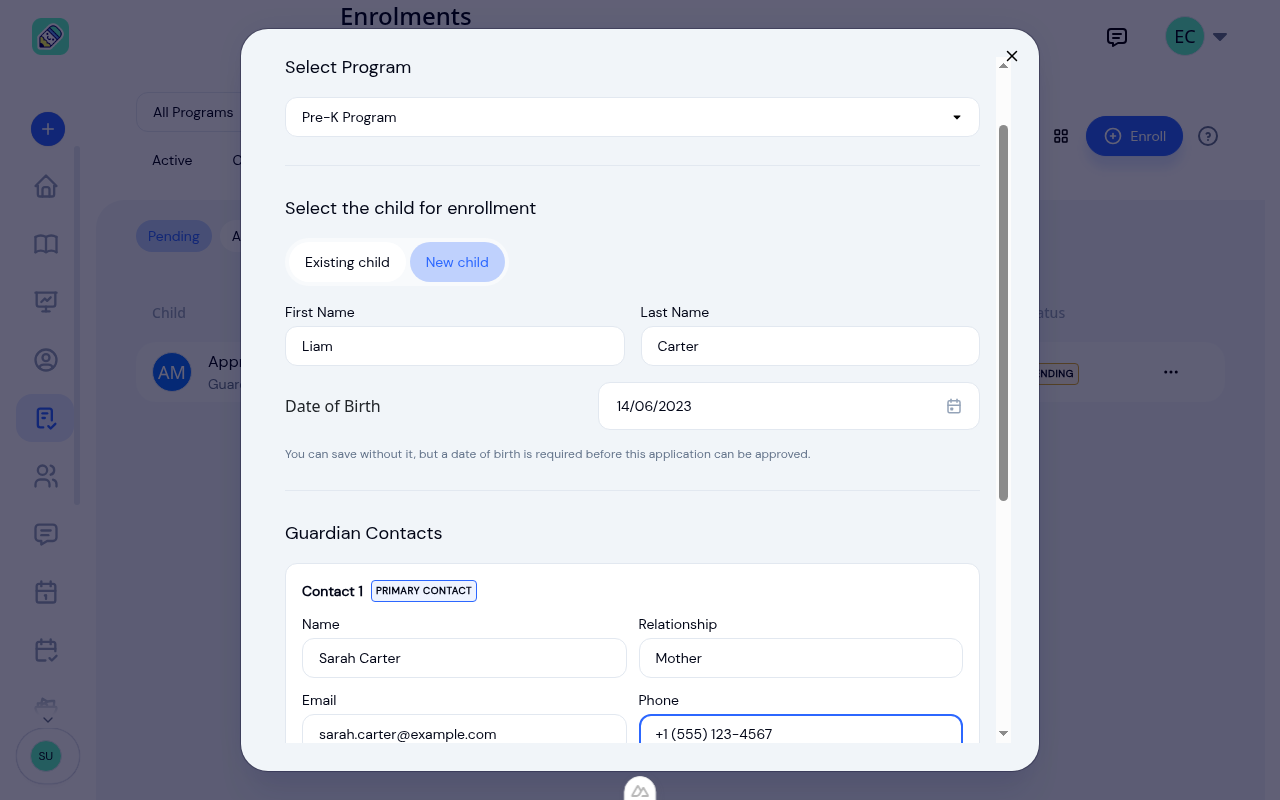Viewport: 1280px width, 800px height.
Task: Open the messages icon in top bar
Action: (1117, 37)
